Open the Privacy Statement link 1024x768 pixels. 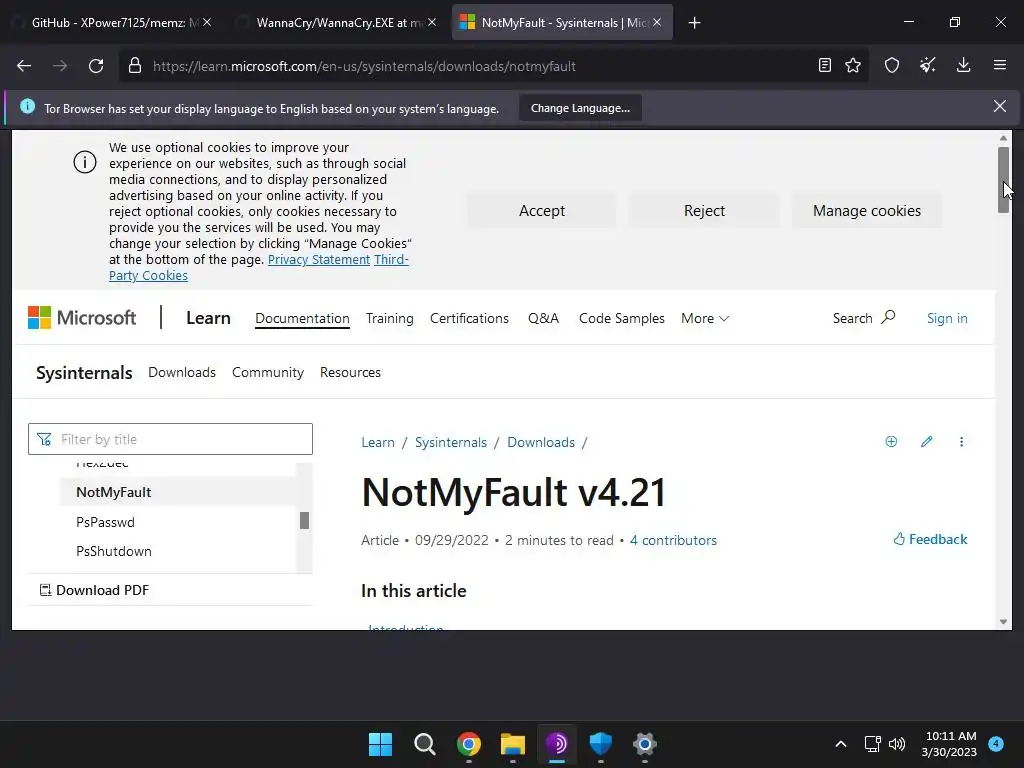[x=319, y=259]
